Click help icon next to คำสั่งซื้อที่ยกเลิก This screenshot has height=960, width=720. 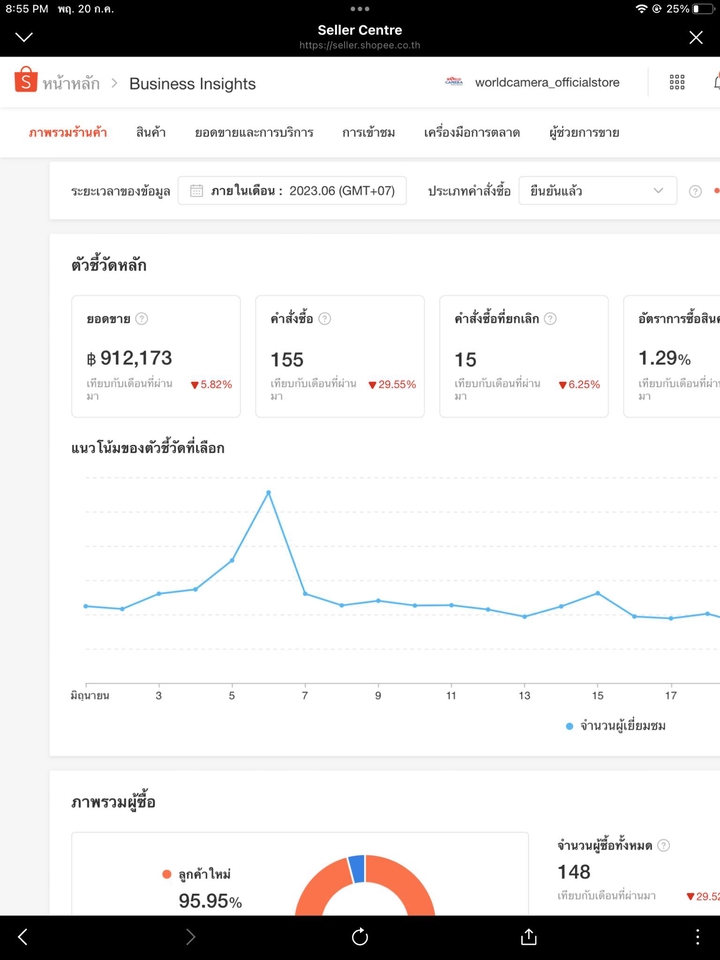tap(550, 318)
